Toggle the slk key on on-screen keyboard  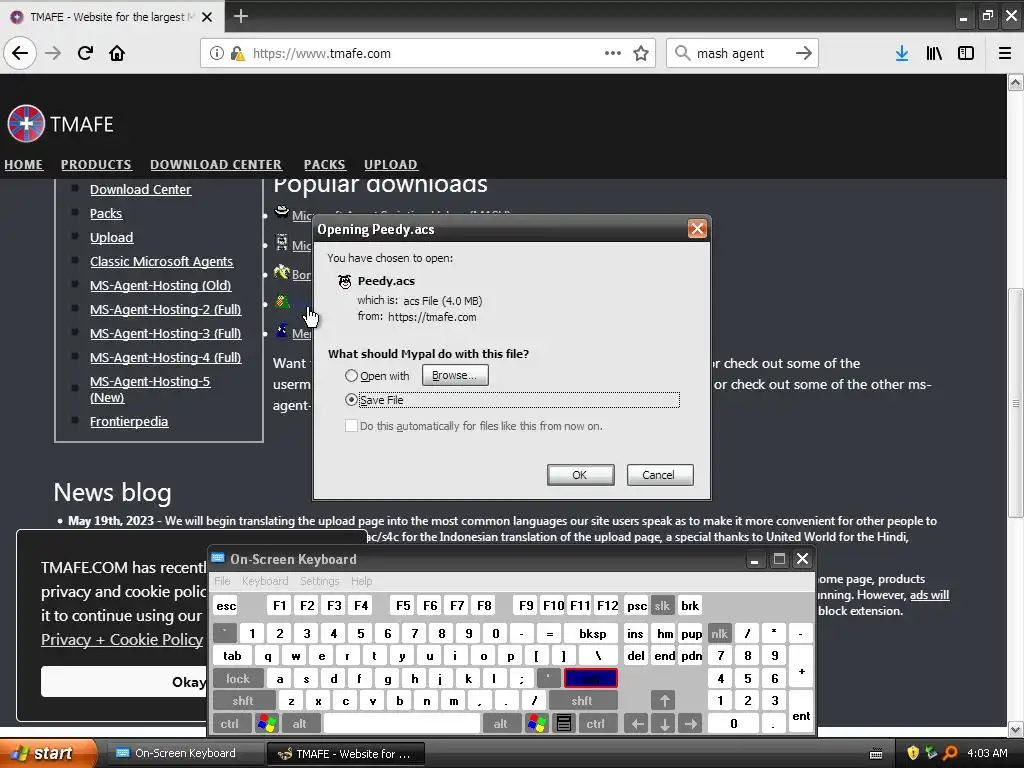[662, 605]
